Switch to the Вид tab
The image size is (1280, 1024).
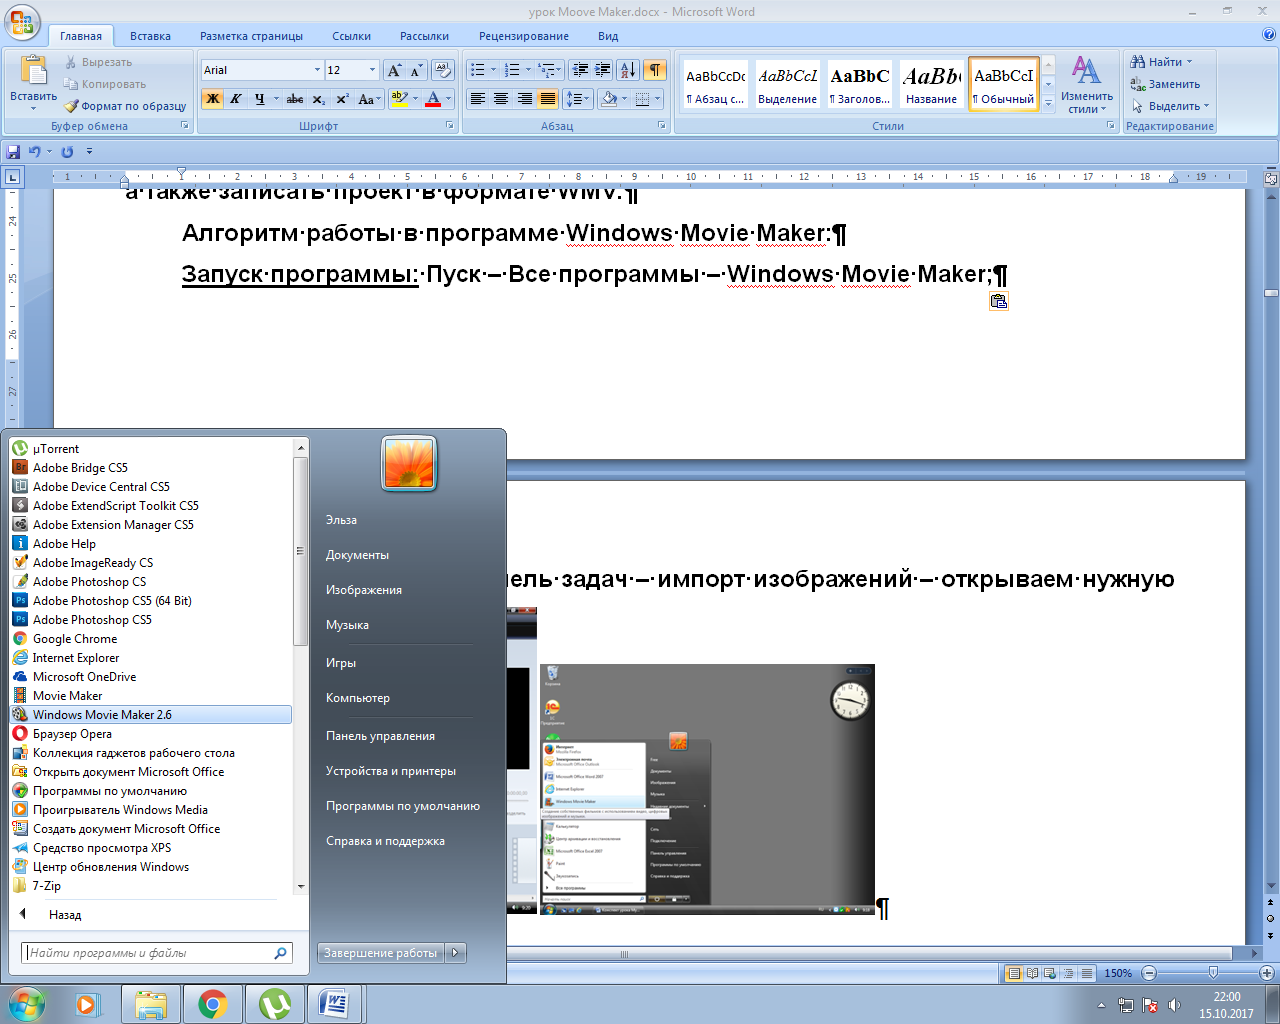point(608,36)
